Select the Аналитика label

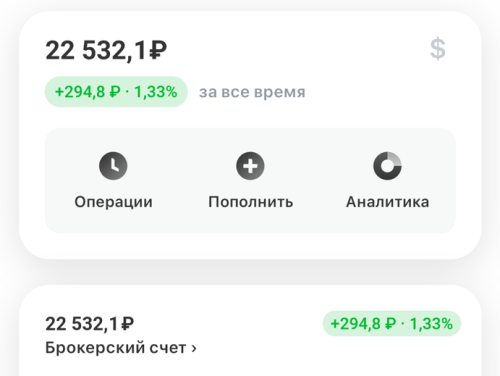click(x=388, y=202)
